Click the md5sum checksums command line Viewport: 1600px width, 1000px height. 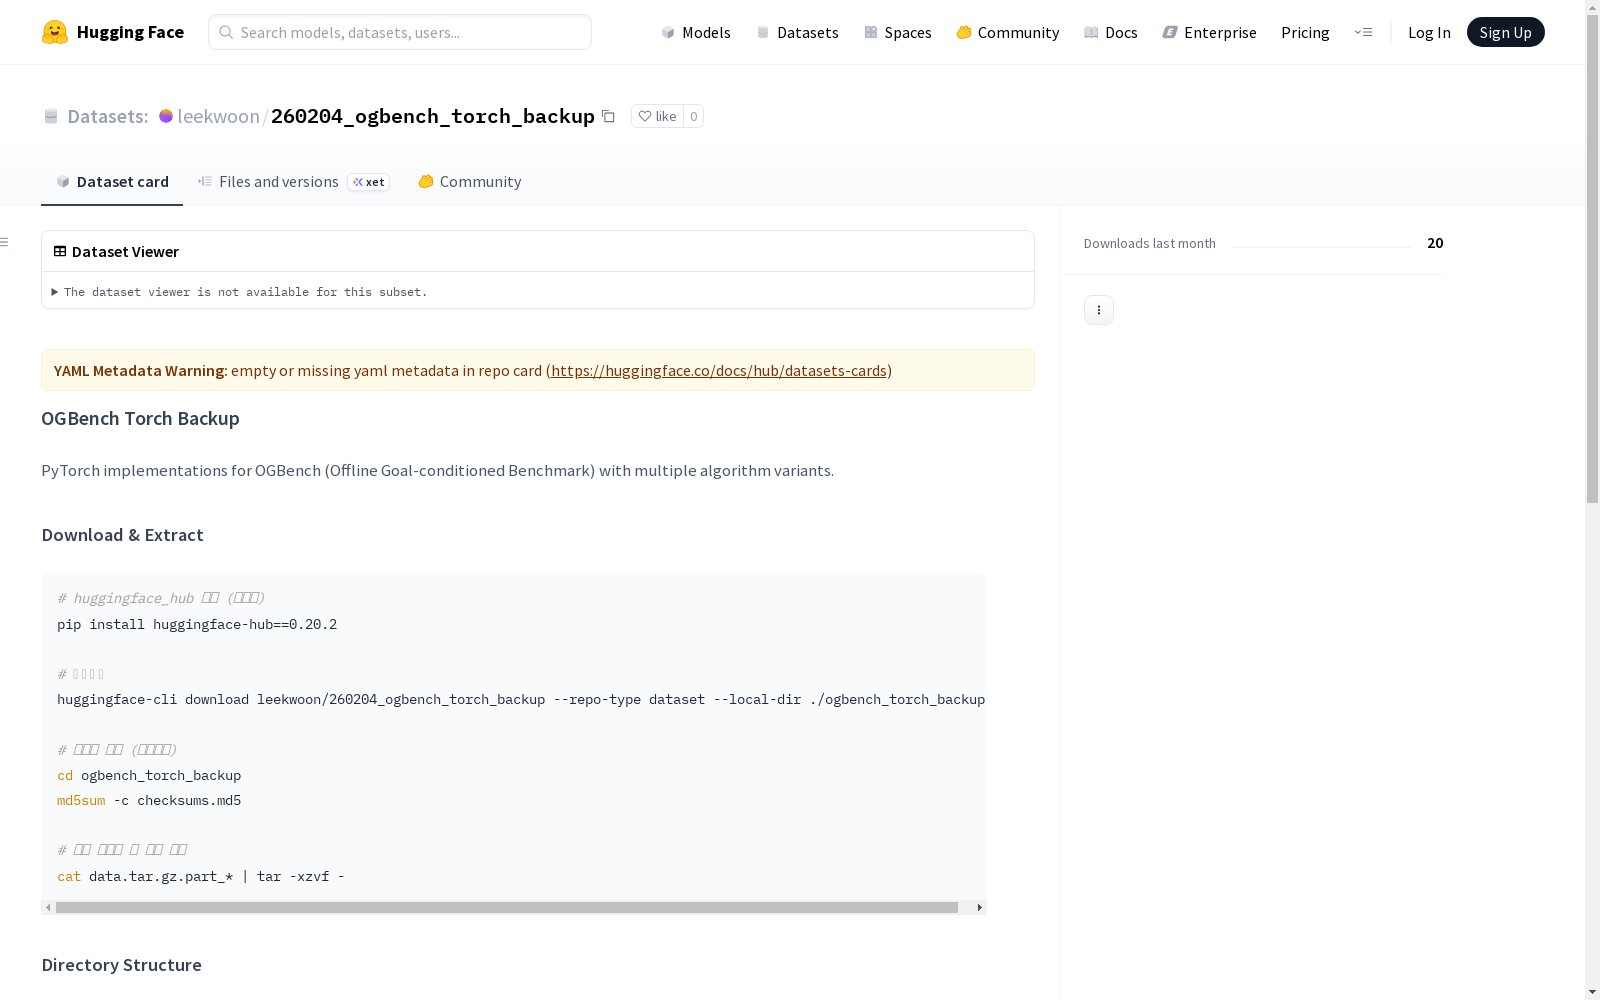point(149,800)
